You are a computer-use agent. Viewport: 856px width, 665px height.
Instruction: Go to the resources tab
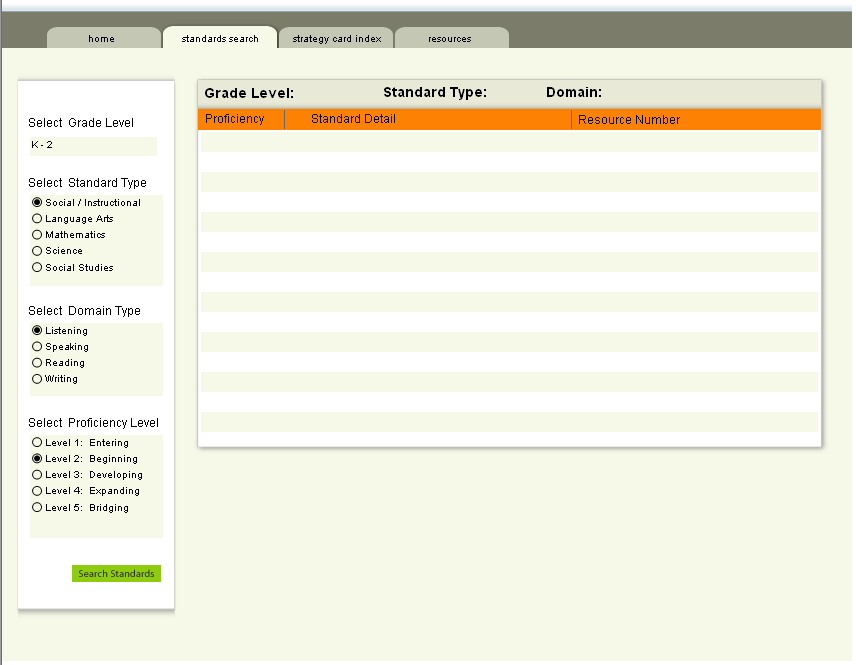[450, 39]
